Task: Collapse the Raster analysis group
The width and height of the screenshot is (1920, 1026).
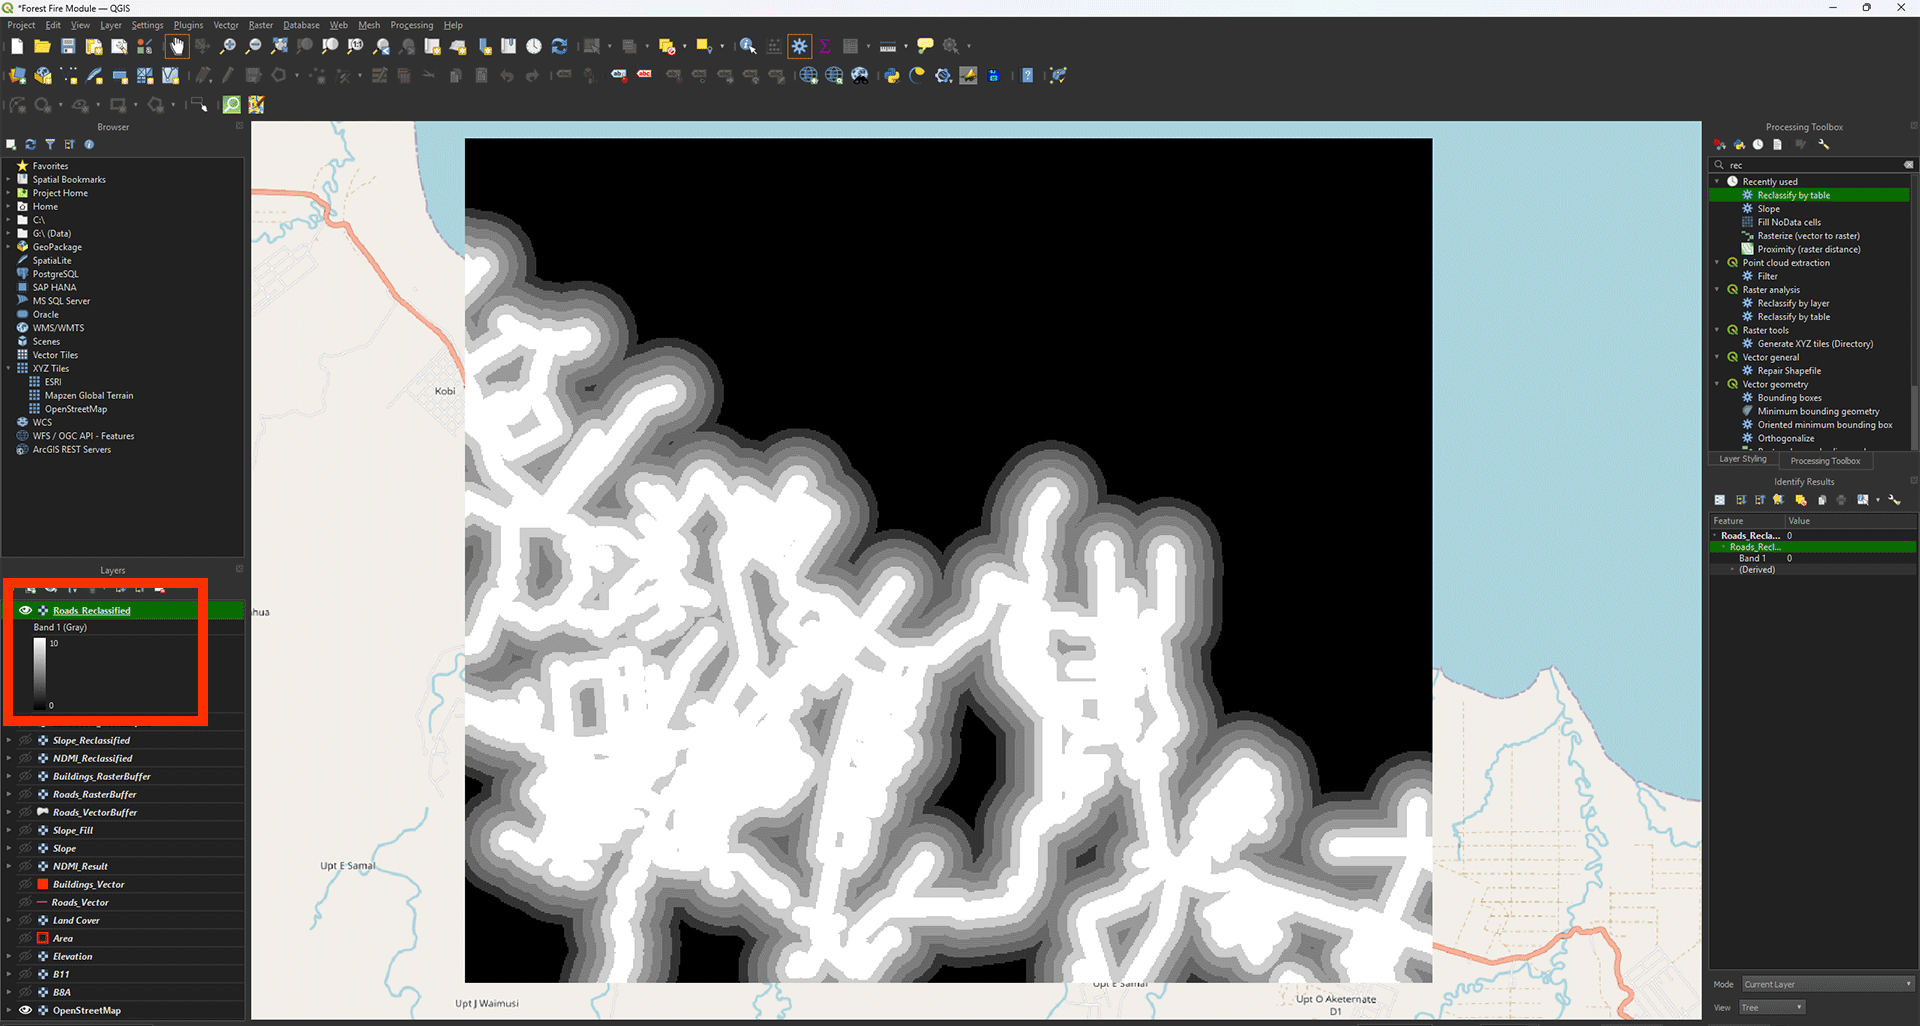Action: (x=1718, y=290)
